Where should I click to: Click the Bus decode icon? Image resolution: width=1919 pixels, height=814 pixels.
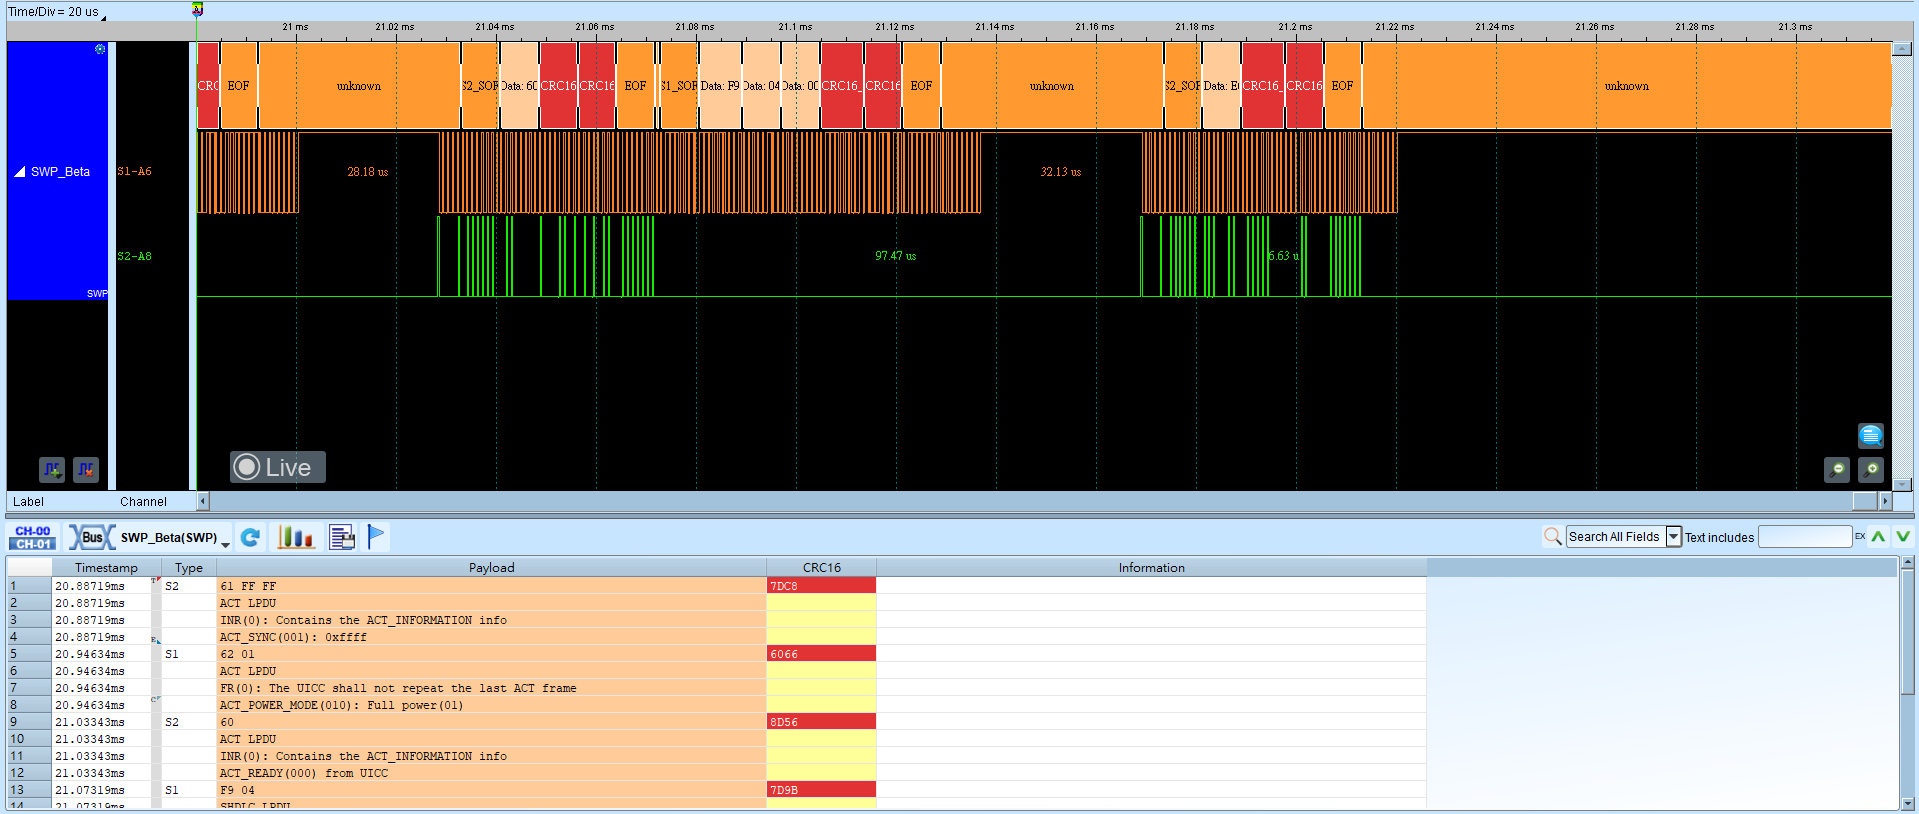[x=91, y=537]
